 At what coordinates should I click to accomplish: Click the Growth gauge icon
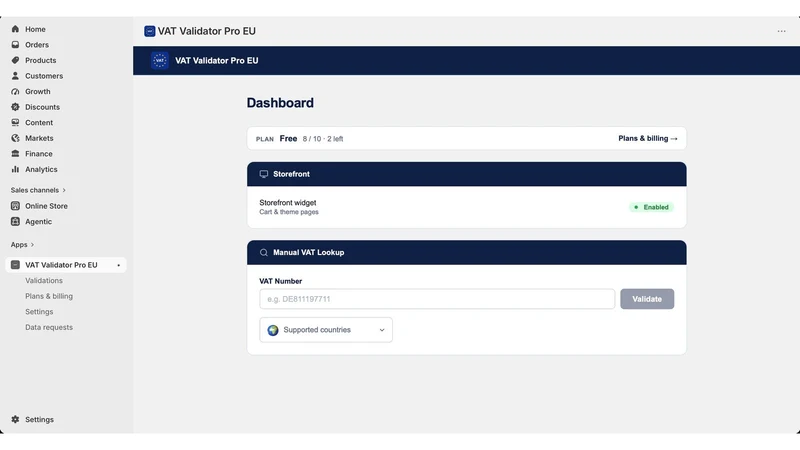pos(15,91)
